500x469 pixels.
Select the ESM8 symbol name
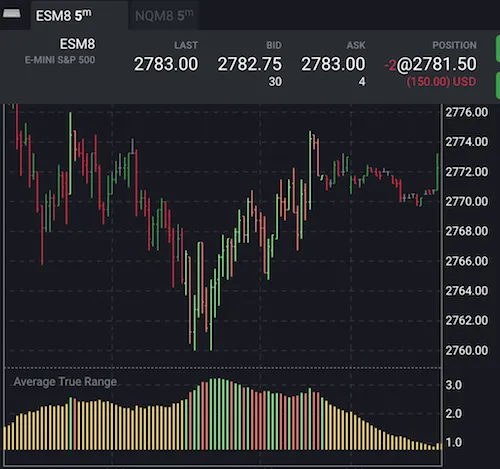(77, 44)
